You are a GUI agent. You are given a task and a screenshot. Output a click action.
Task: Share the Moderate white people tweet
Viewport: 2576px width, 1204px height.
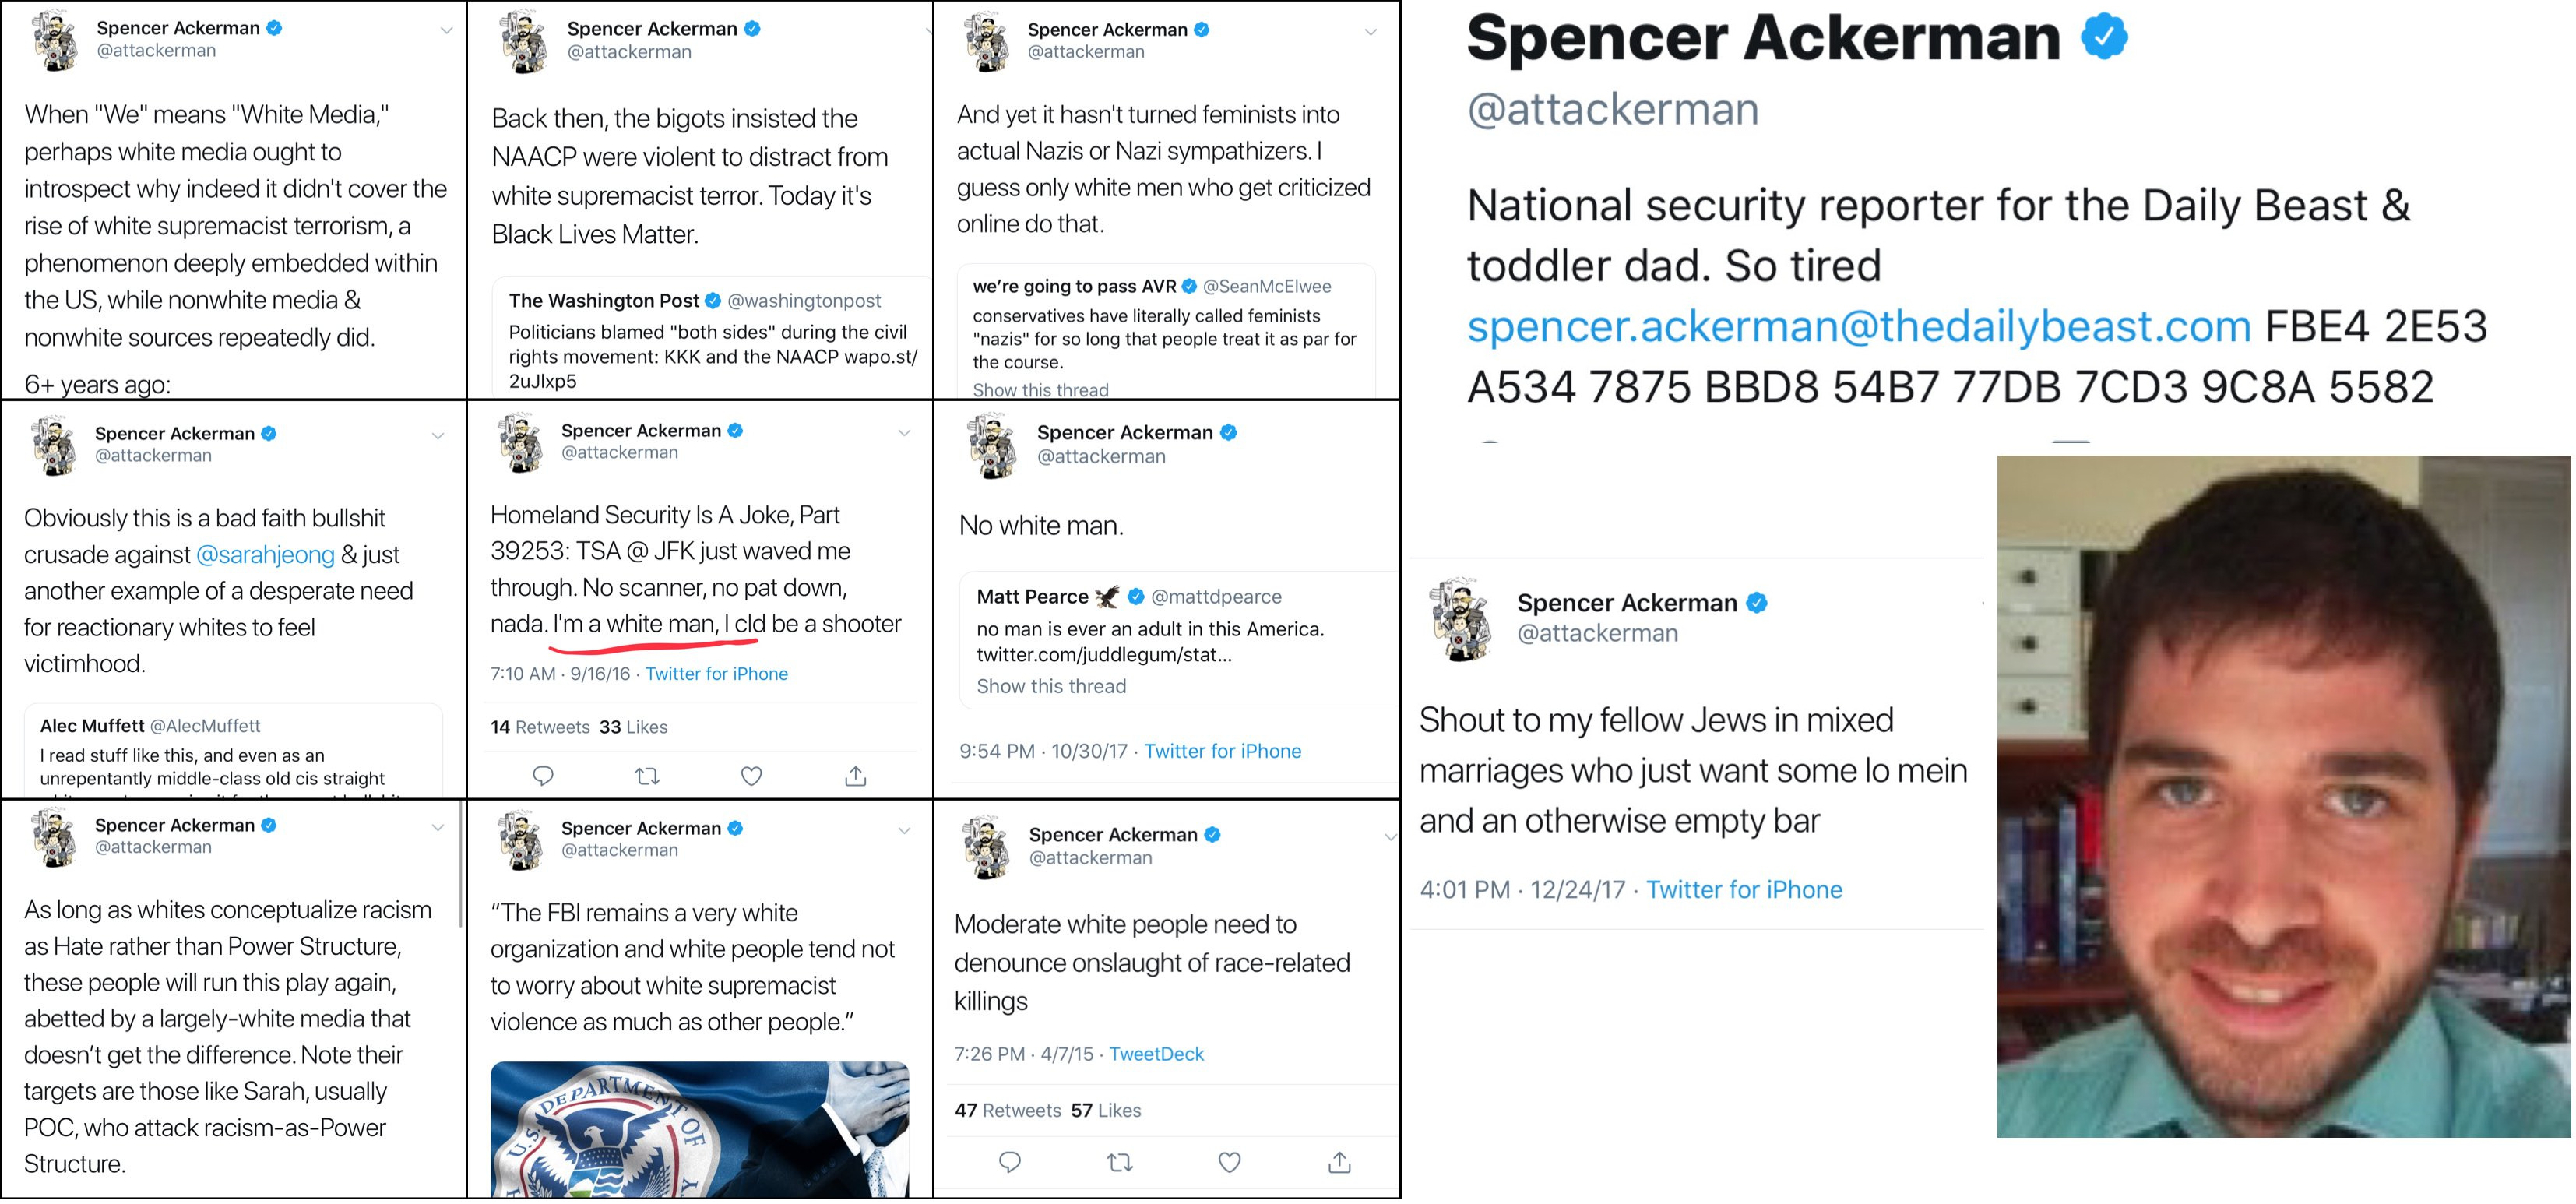1339,1162
